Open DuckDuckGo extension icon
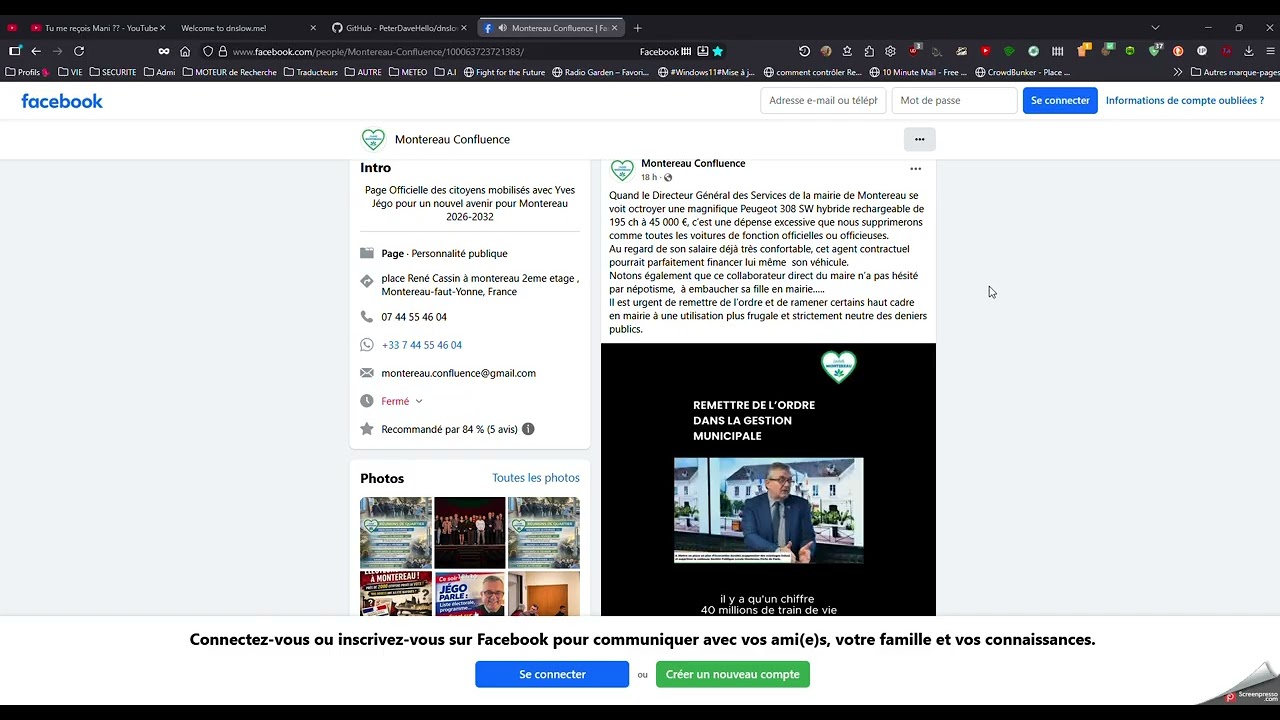Screen dimensions: 1280x720 (1178, 51)
